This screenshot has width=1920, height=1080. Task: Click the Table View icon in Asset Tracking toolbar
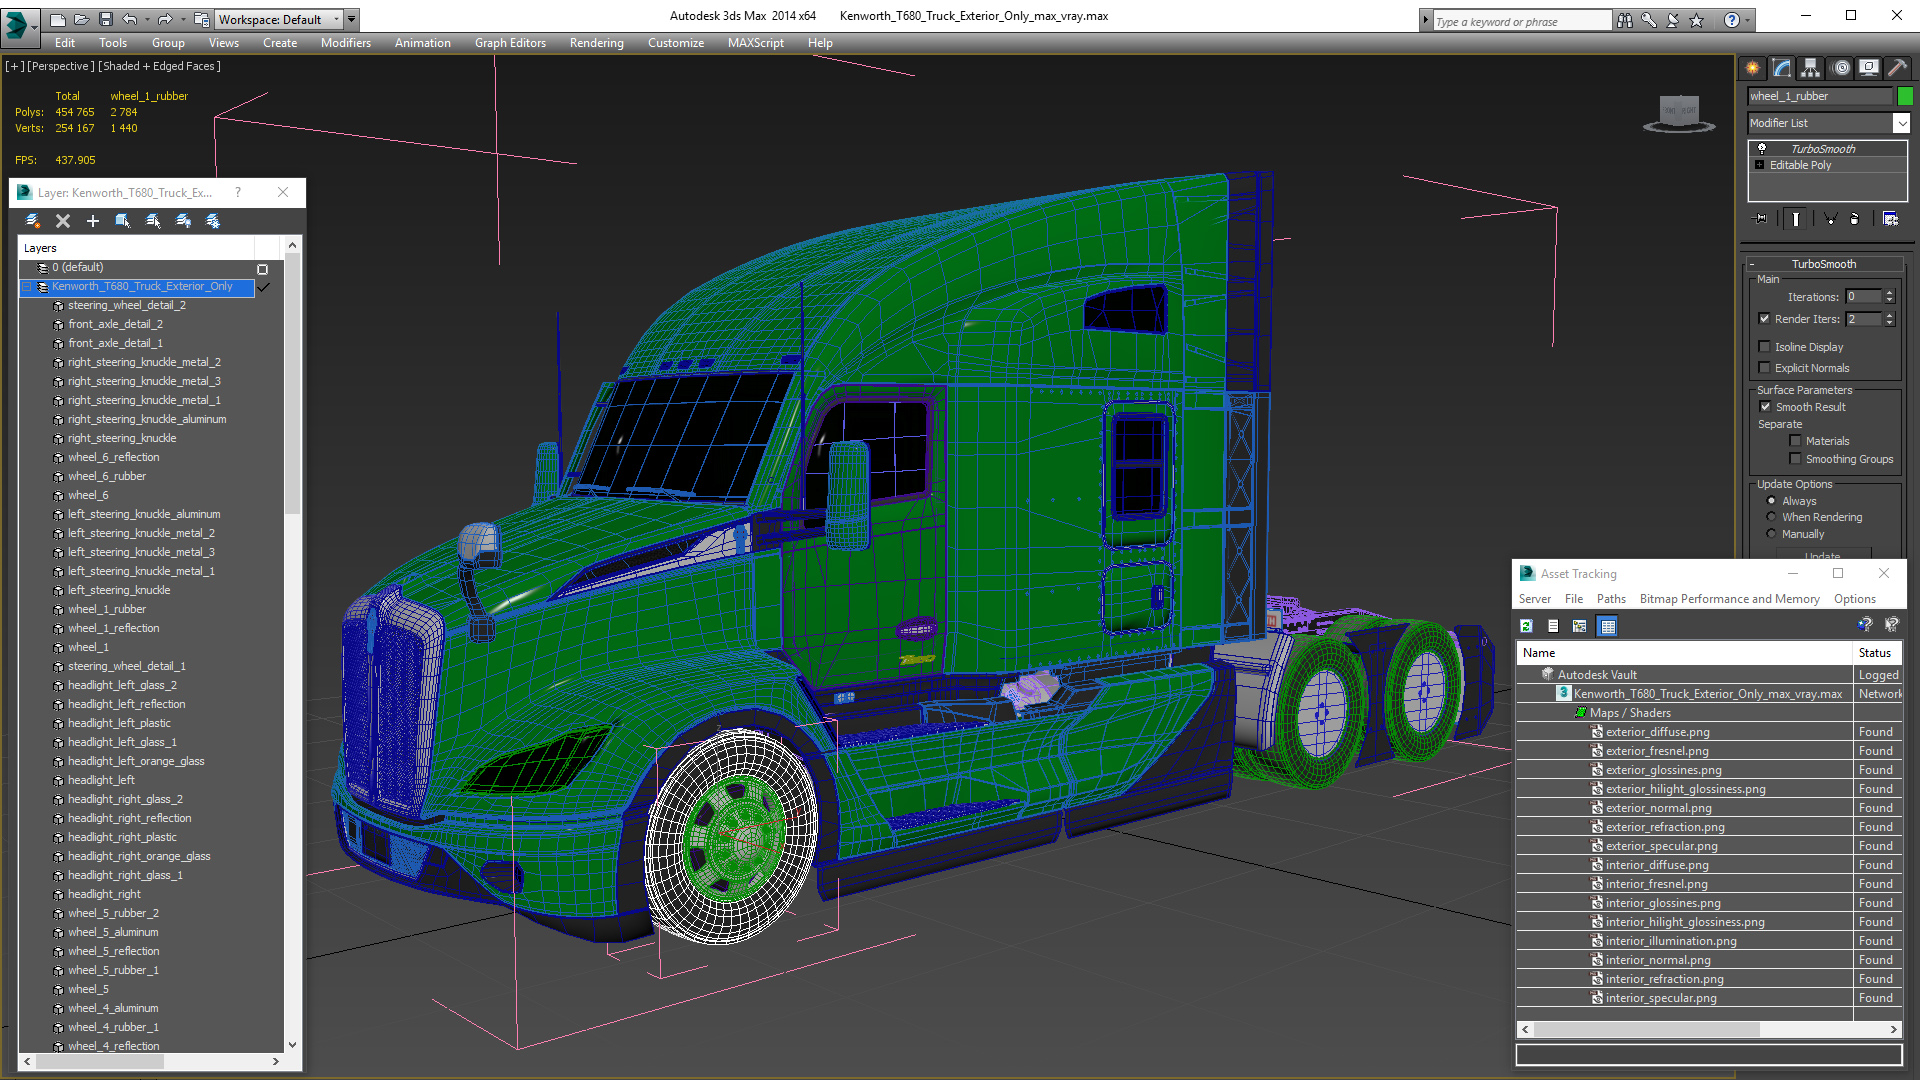[x=1608, y=626]
